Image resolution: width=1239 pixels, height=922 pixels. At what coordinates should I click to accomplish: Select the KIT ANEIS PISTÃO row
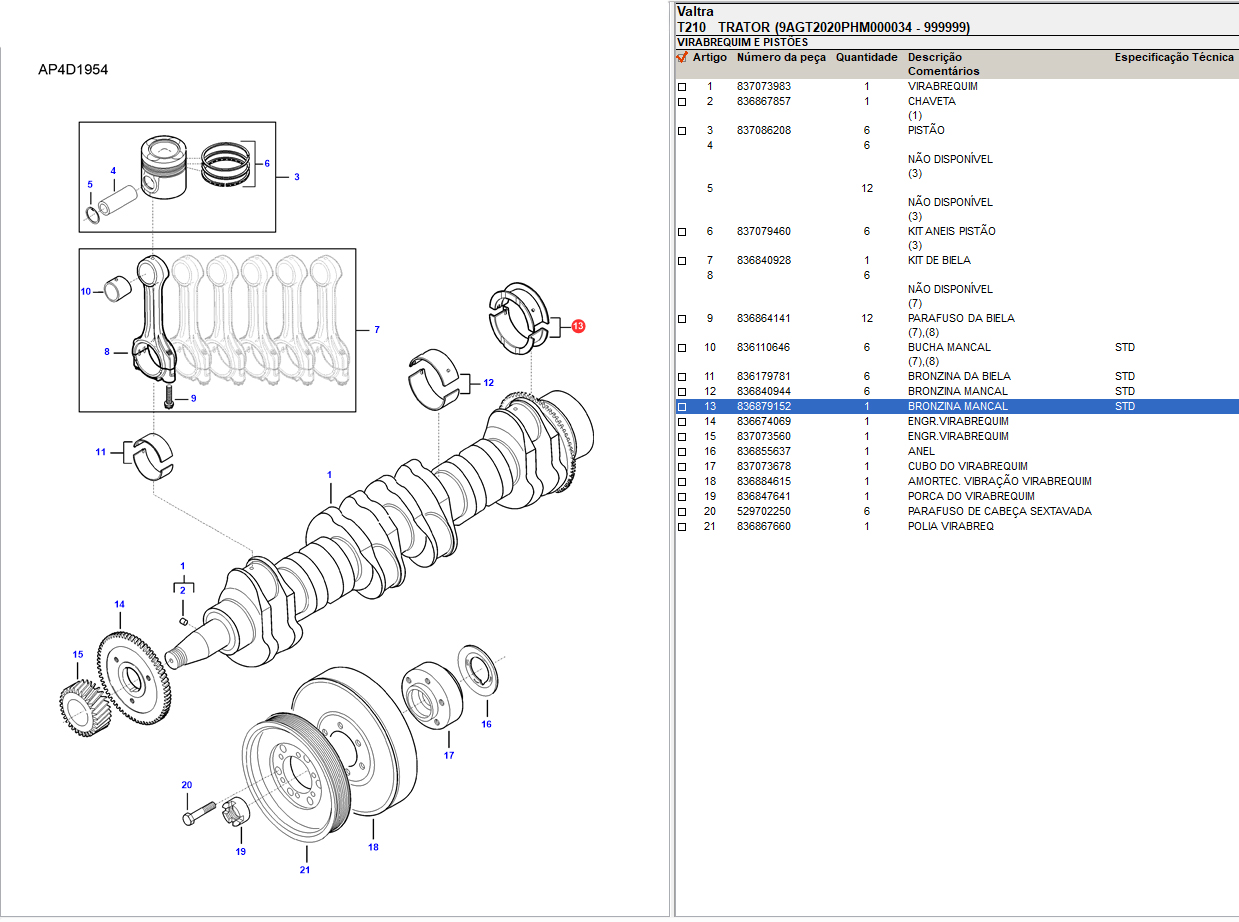coord(951,231)
